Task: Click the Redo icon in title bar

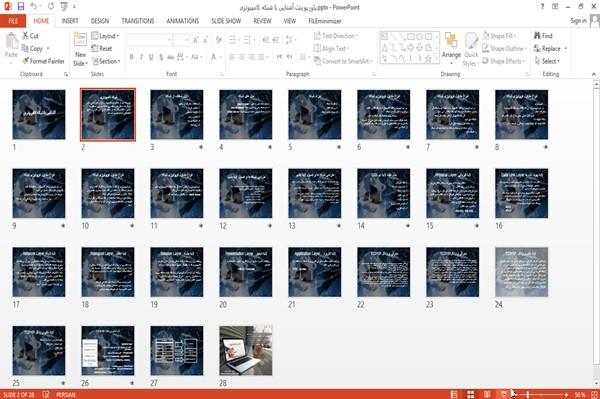Action: (x=51, y=7)
